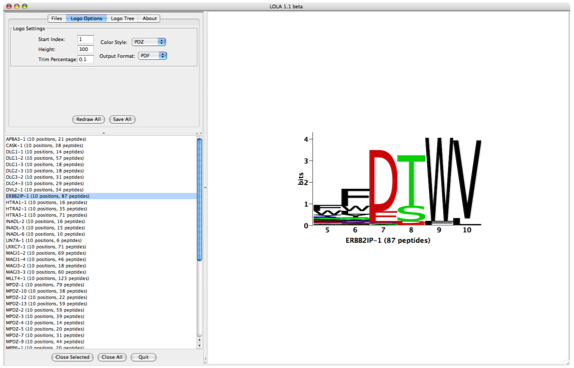
Task: Click the Redraw All button
Action: click(89, 119)
